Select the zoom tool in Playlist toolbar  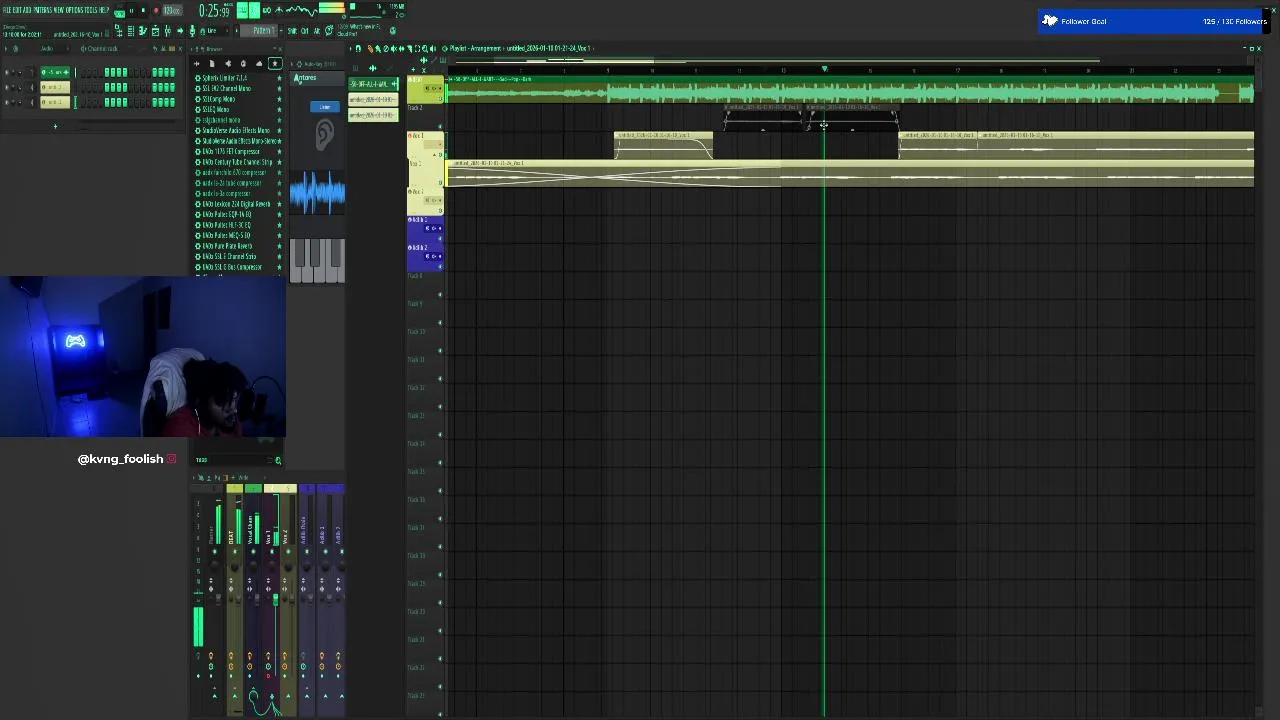pos(425,49)
